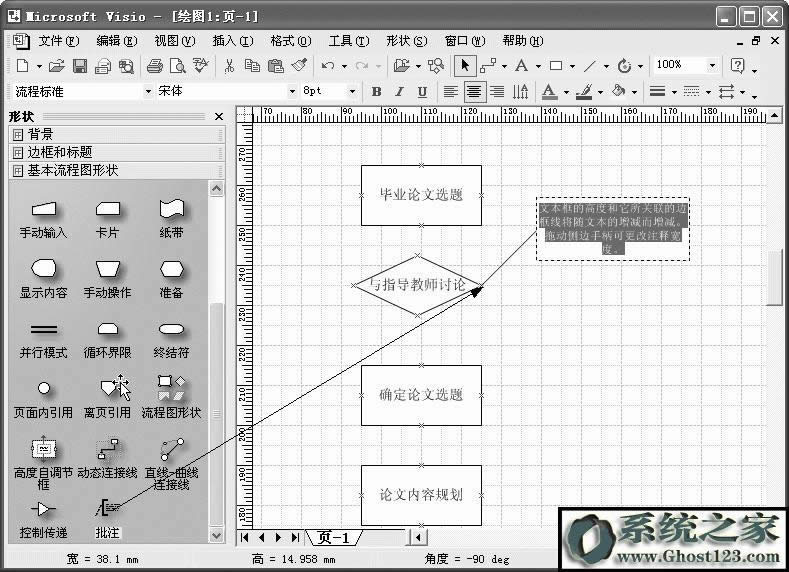Click the 论文内容规划 rectangle on canvas
Viewport: 789px width, 572px height.
[x=421, y=495]
